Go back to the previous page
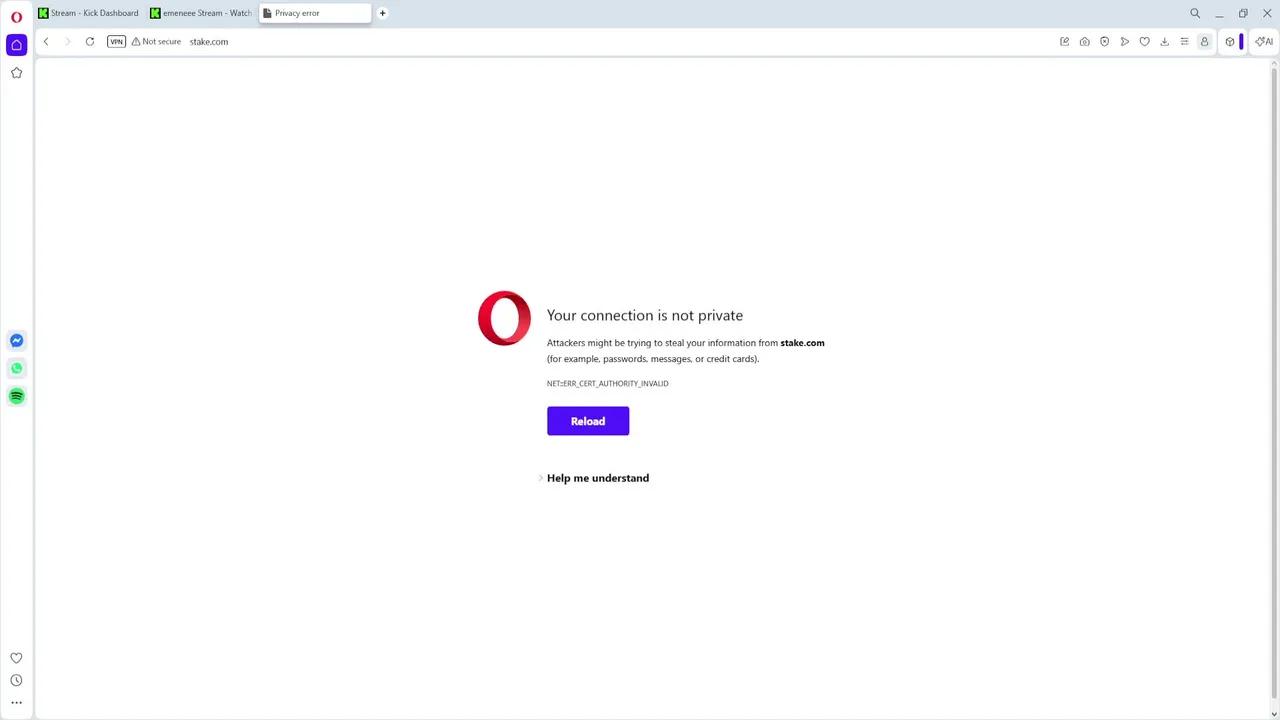Screen dimensions: 1280x720 [x=46, y=42]
